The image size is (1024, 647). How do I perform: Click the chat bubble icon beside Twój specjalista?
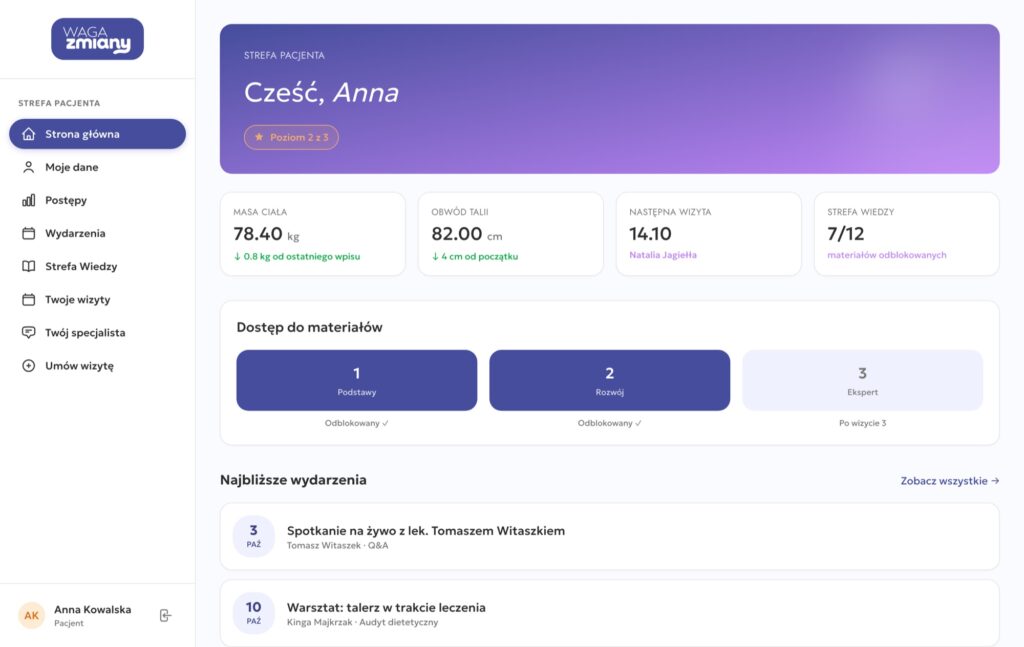click(x=29, y=332)
